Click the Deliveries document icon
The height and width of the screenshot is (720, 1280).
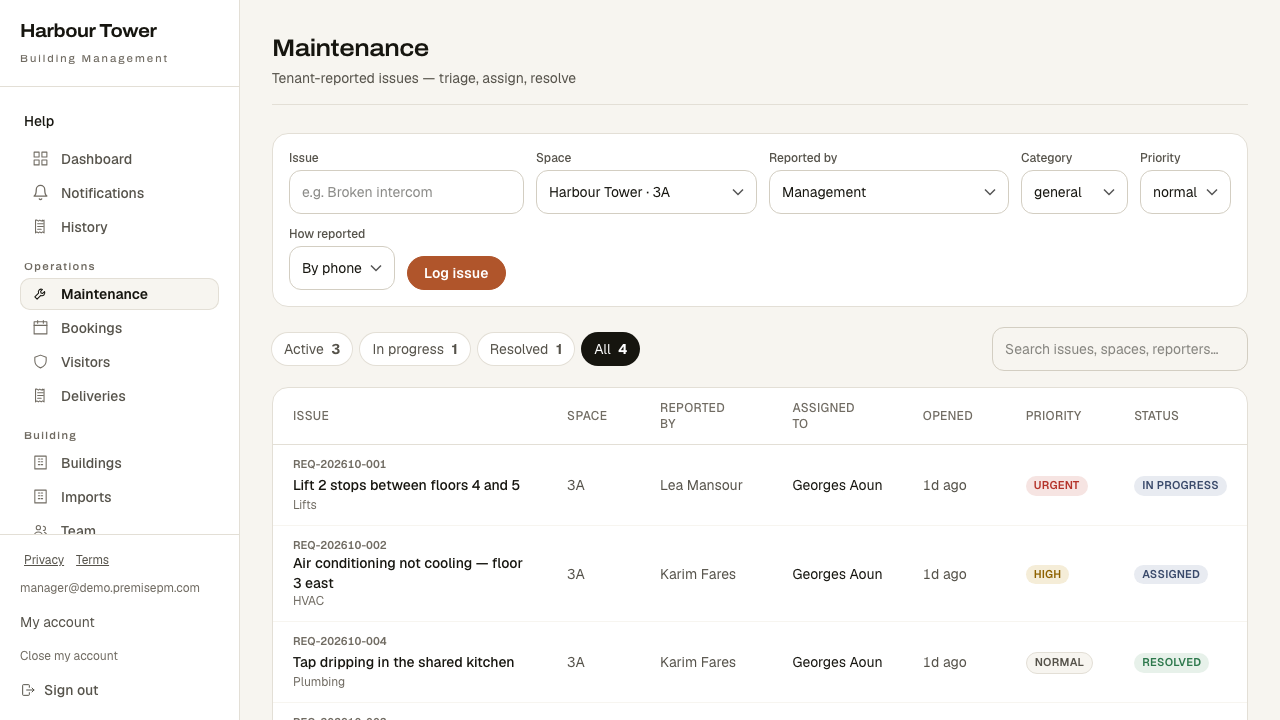[x=40, y=396]
